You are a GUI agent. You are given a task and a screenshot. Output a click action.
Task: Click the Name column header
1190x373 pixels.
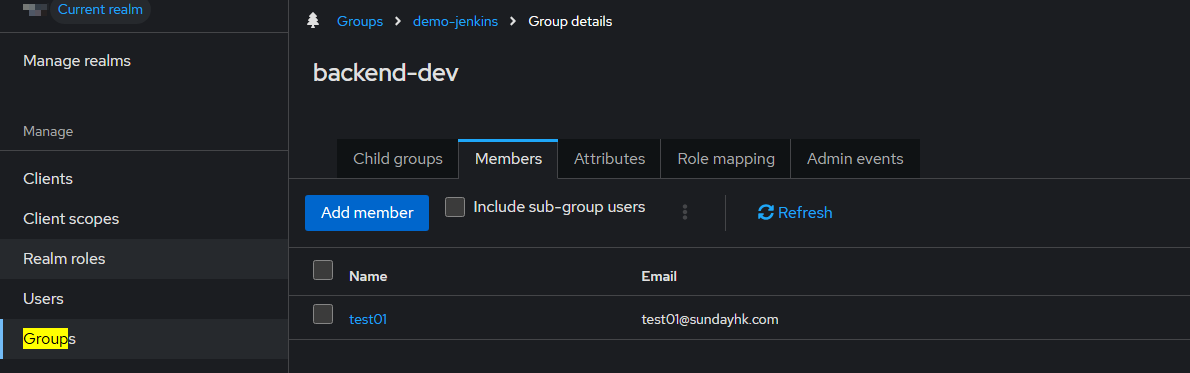[x=368, y=277]
